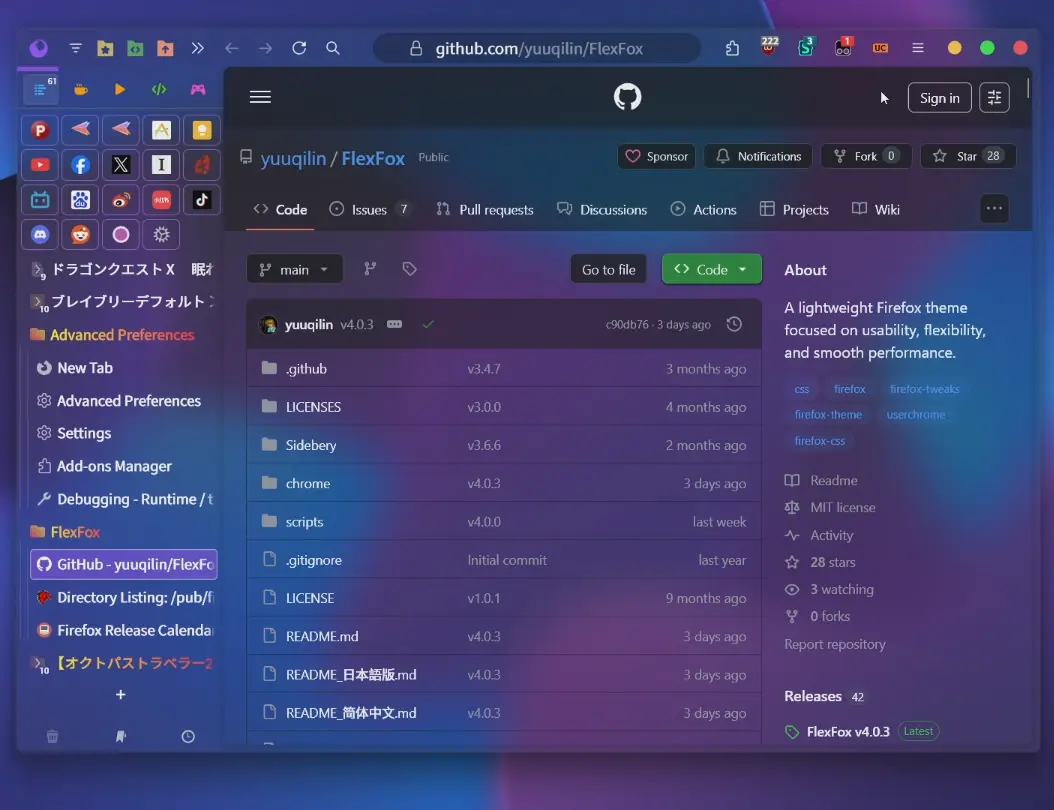This screenshot has width=1054, height=810.
Task: Open the green Code dropdown
Action: (711, 268)
